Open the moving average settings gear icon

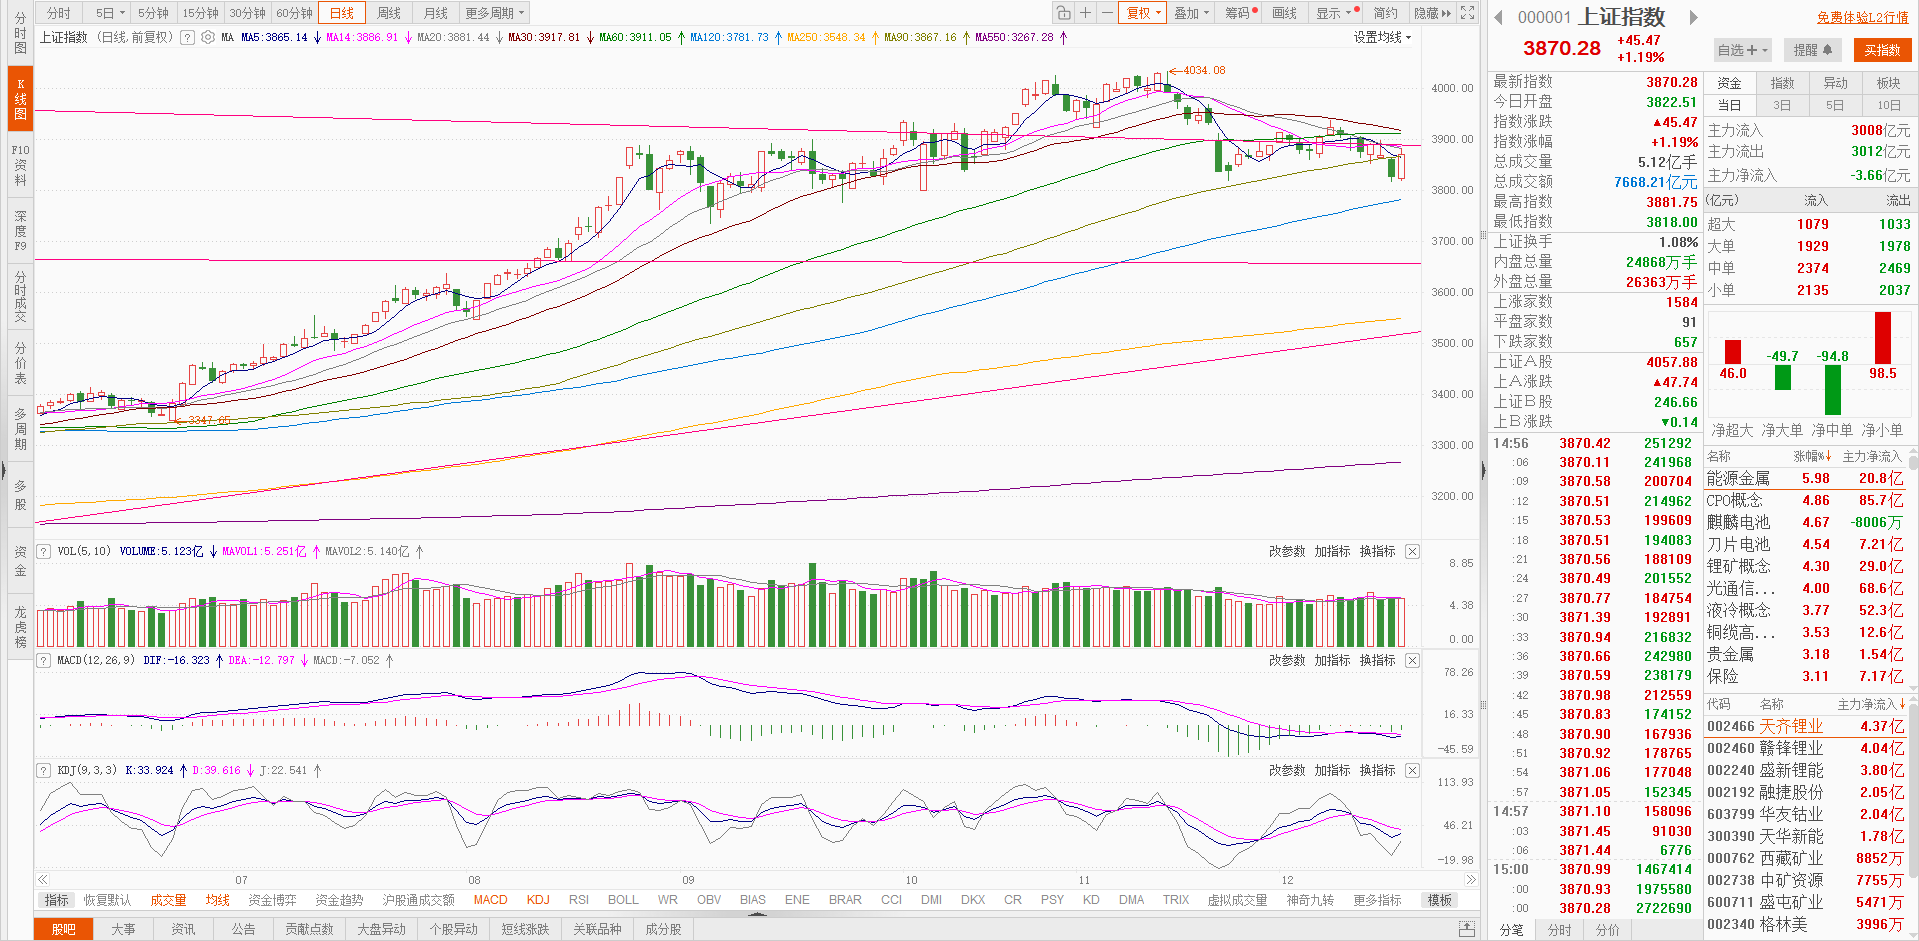tap(207, 37)
